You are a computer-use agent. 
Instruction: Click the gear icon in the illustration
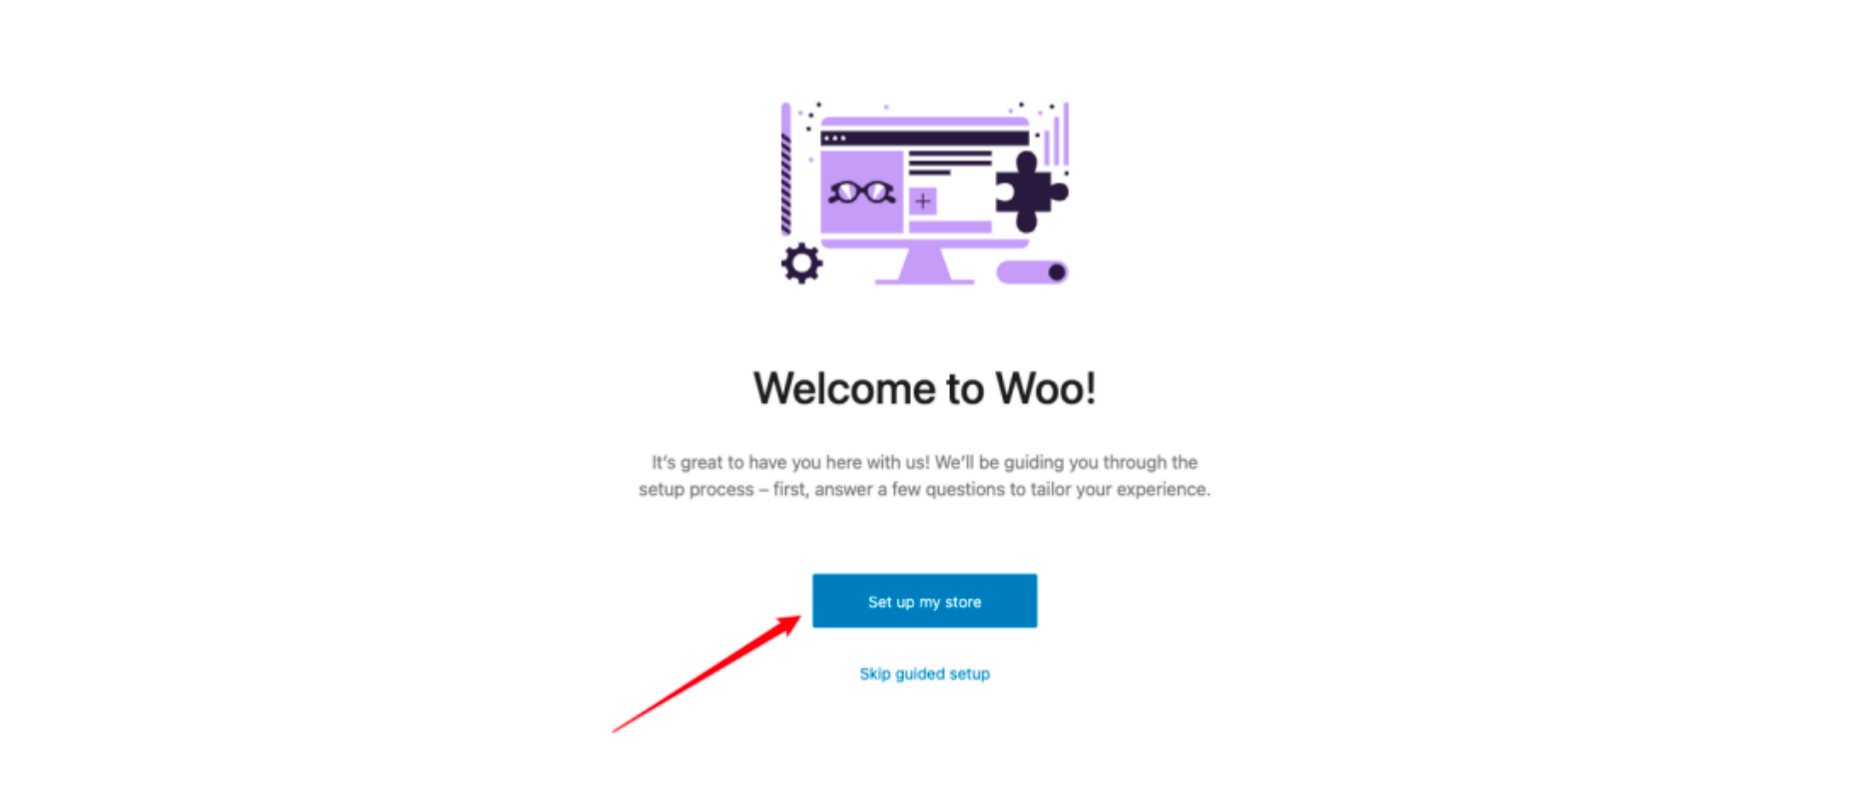click(801, 264)
